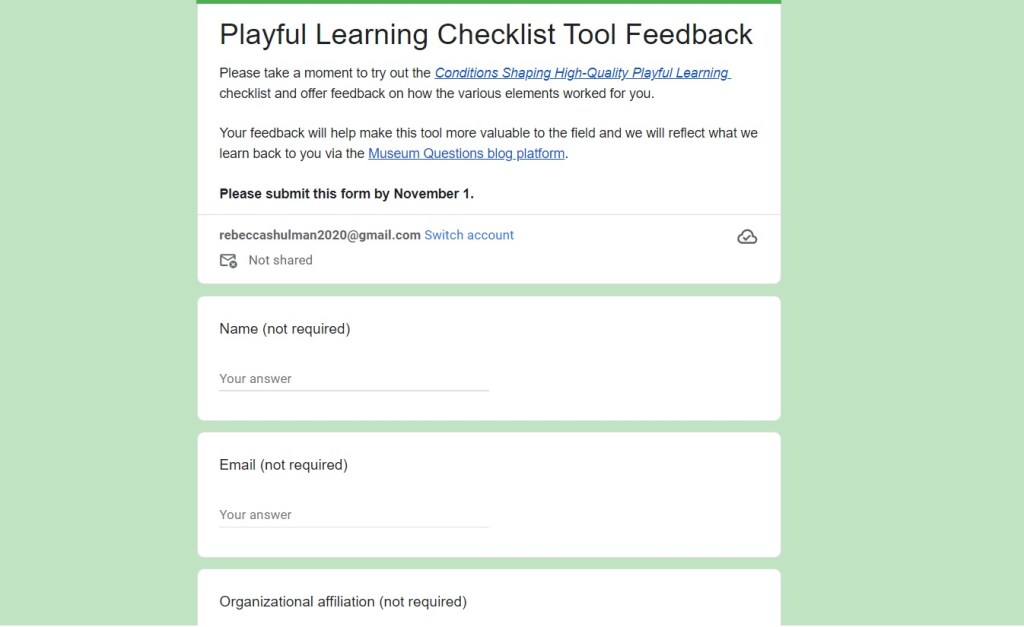Click the Organizational affiliation (not required) label
Screen dimensions: 1024x627
tap(343, 602)
